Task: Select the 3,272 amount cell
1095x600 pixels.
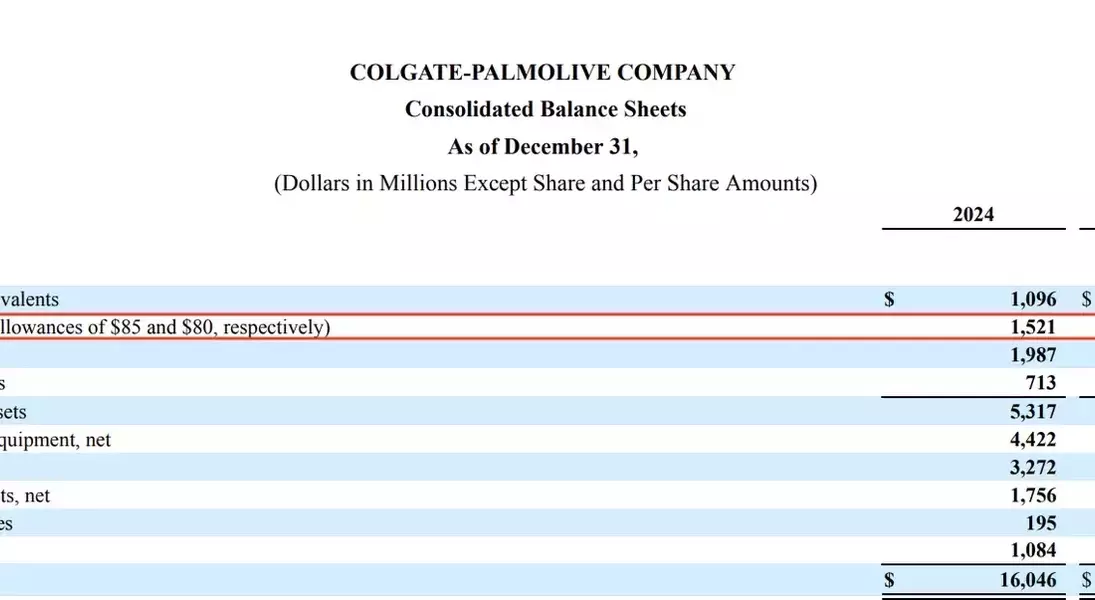Action: [1033, 468]
